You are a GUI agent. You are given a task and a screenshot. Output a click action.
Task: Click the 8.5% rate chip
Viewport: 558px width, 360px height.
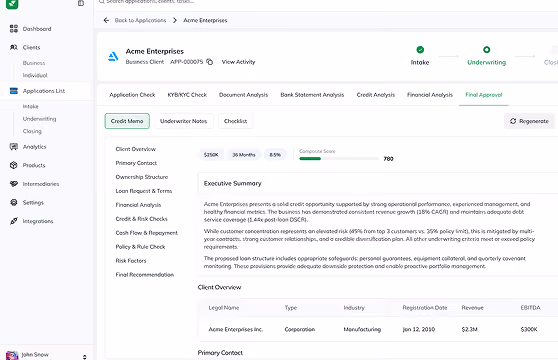click(x=275, y=155)
